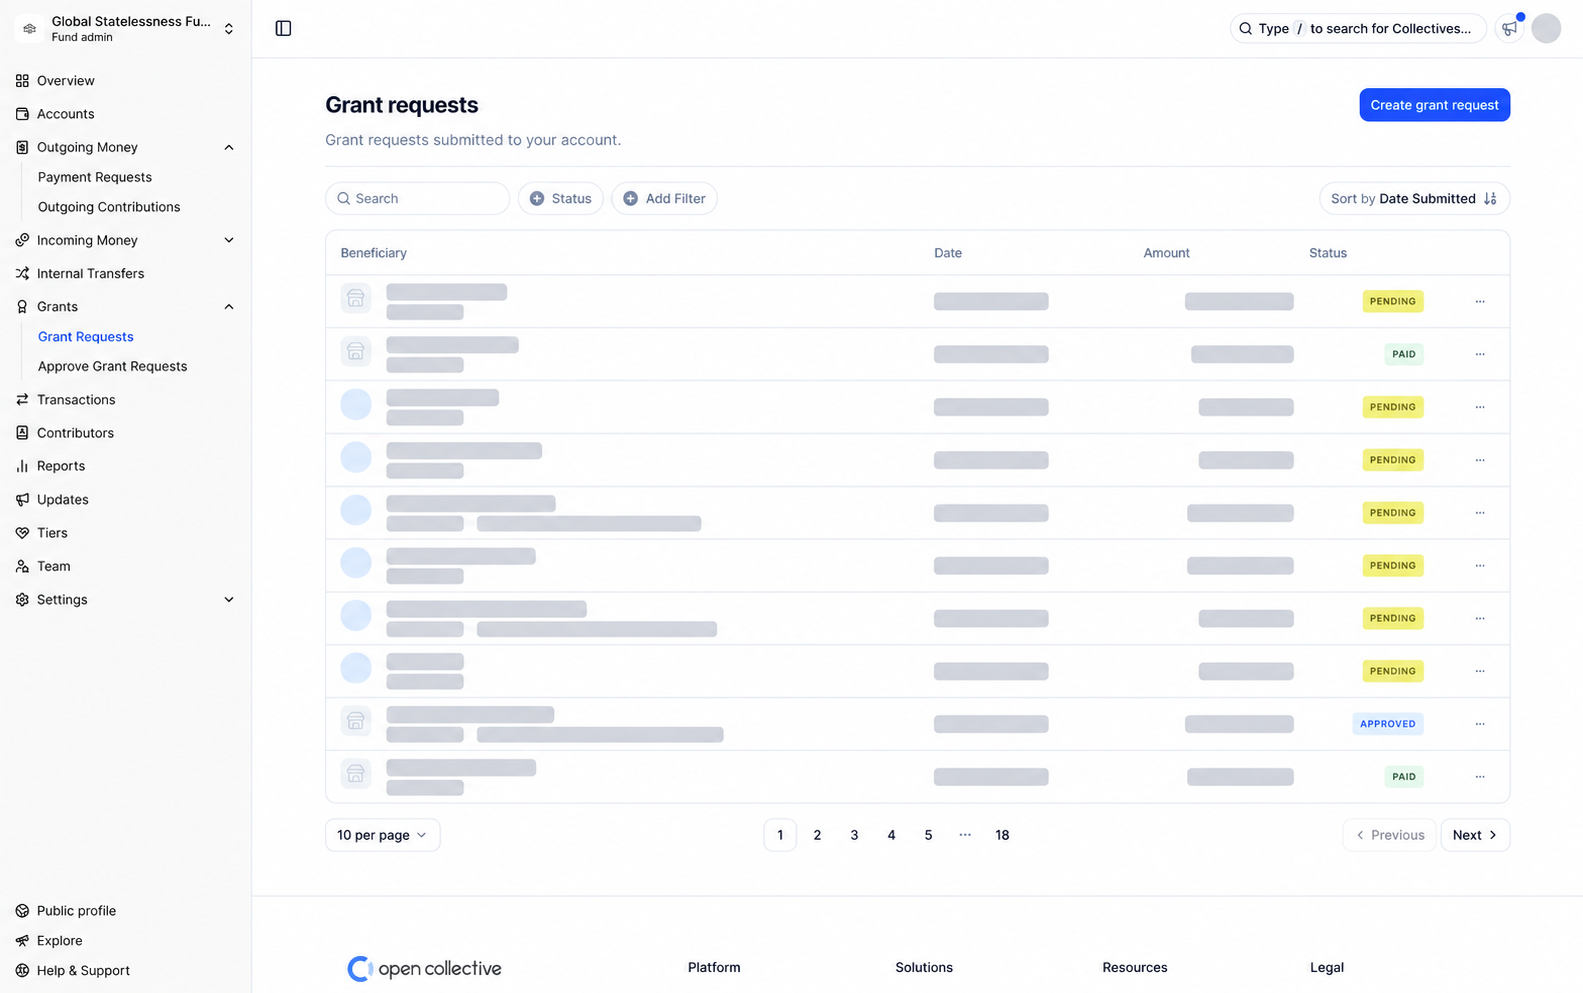Expand the Settings section
The height and width of the screenshot is (993, 1583).
tap(229, 600)
